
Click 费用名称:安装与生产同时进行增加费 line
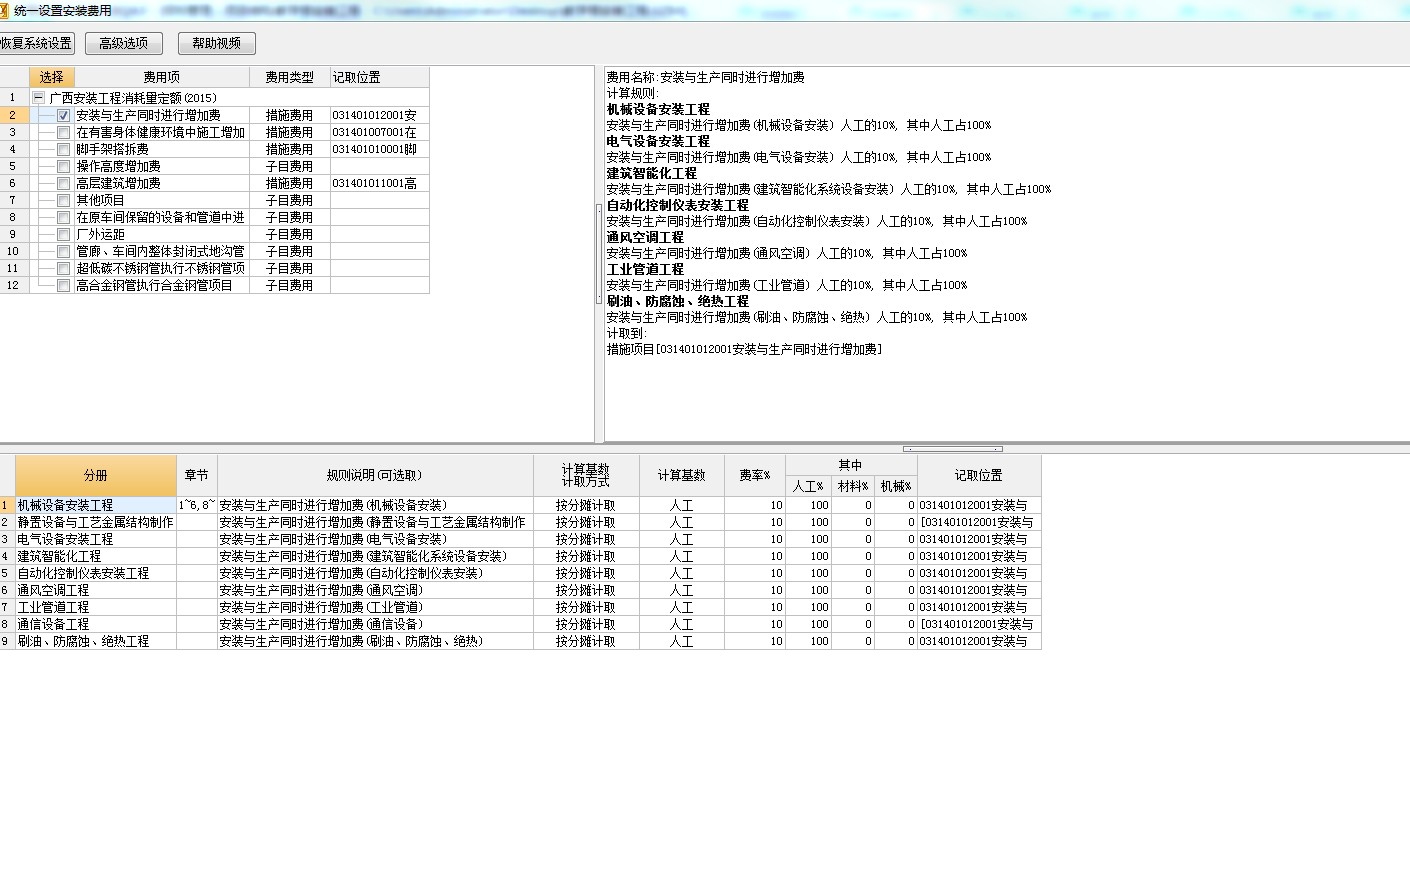706,77
